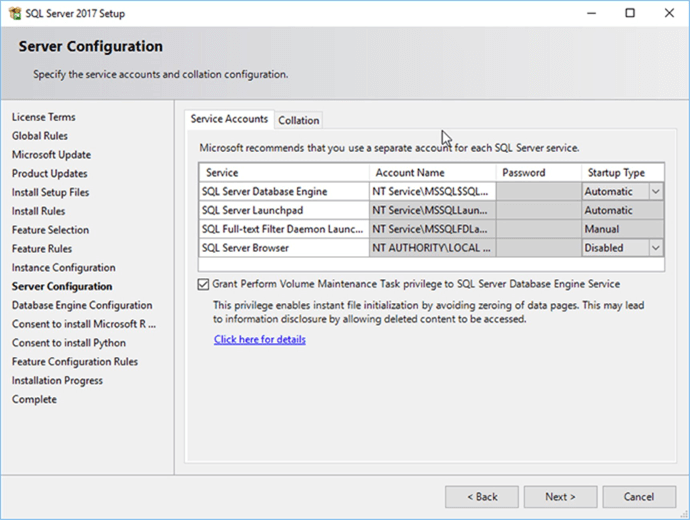The height and width of the screenshot is (520, 690).
Task: Open the 'Click here for details' link
Action: [259, 339]
